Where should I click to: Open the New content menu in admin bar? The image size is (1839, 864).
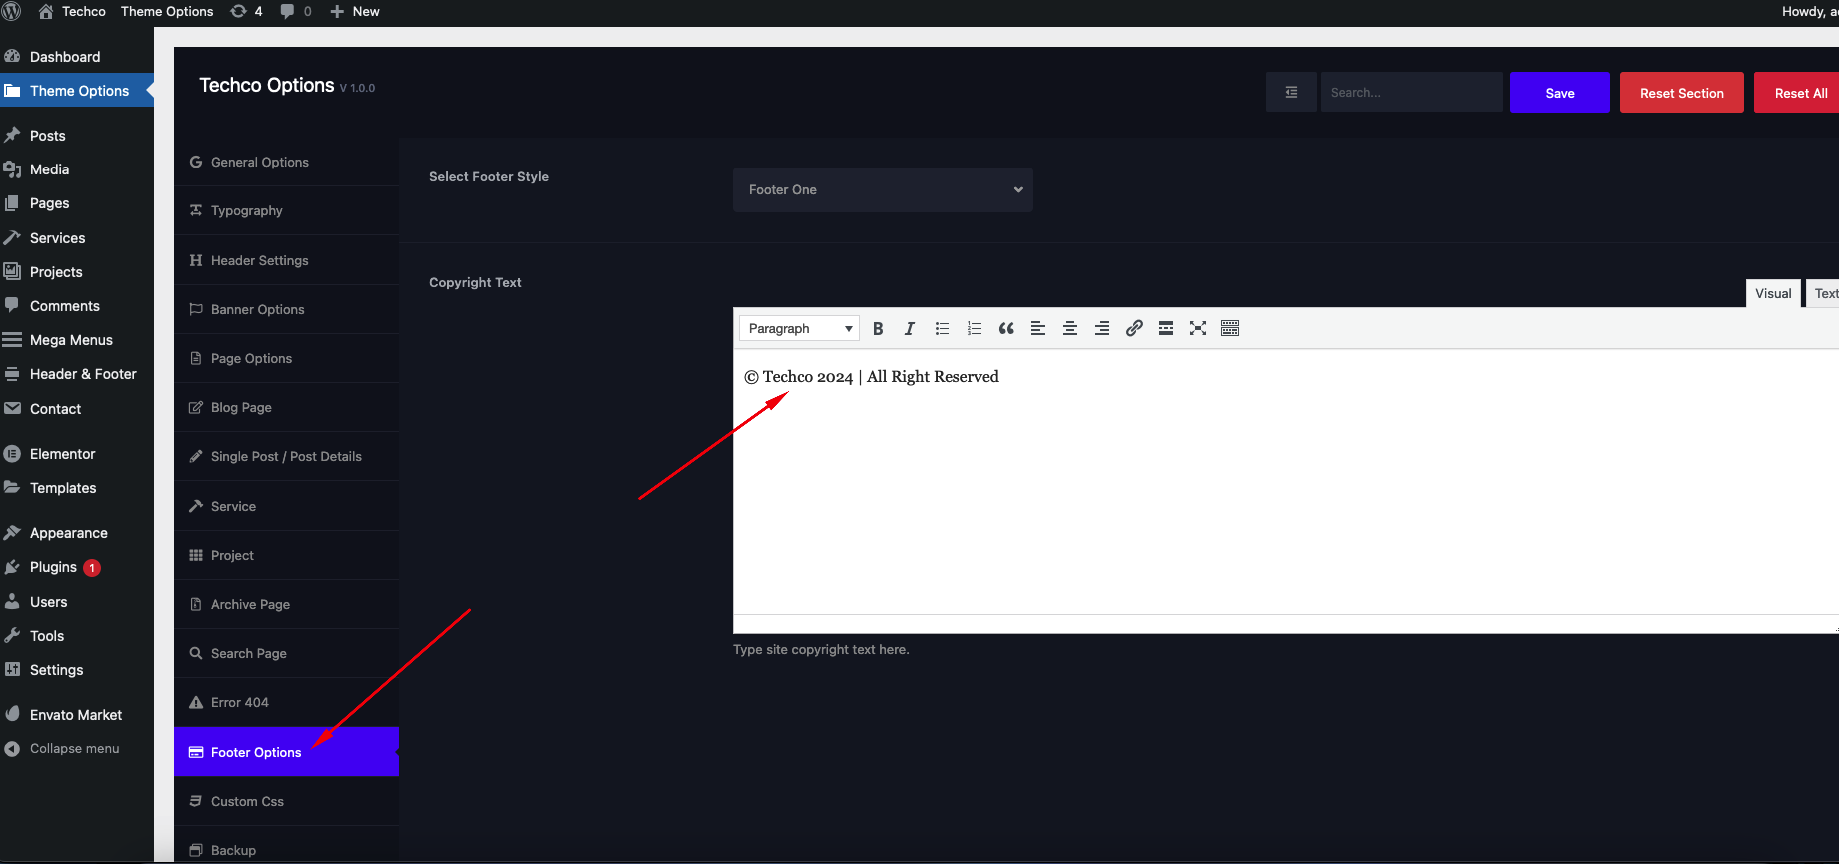click(x=356, y=12)
